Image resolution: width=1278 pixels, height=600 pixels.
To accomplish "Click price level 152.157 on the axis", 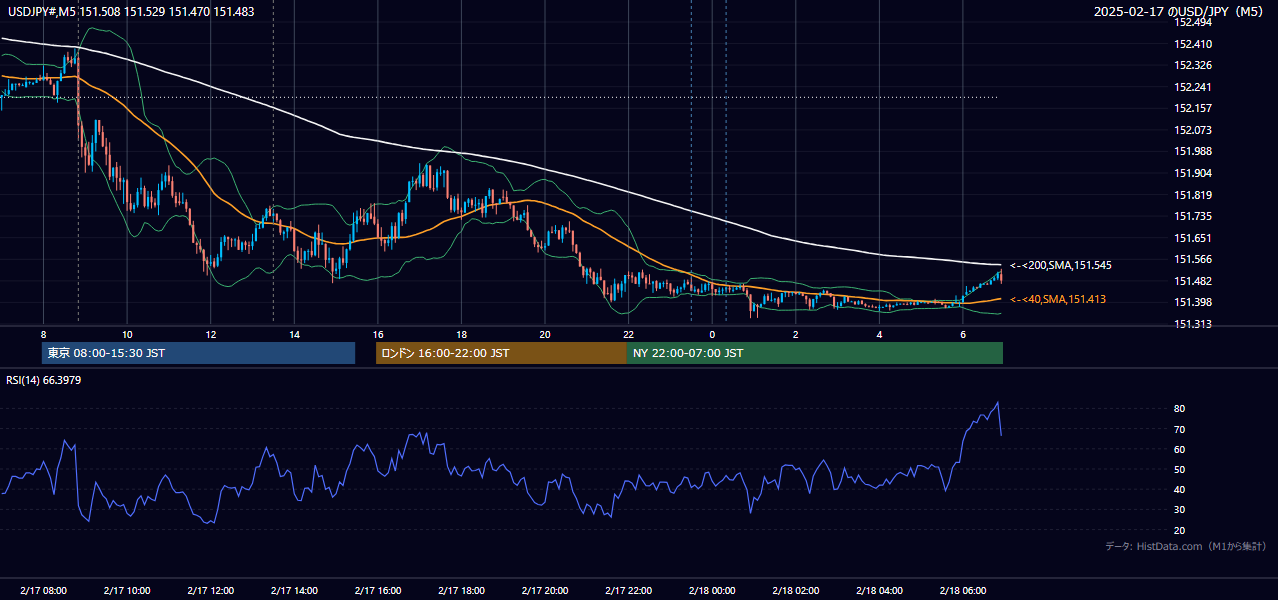I will 1193,108.
